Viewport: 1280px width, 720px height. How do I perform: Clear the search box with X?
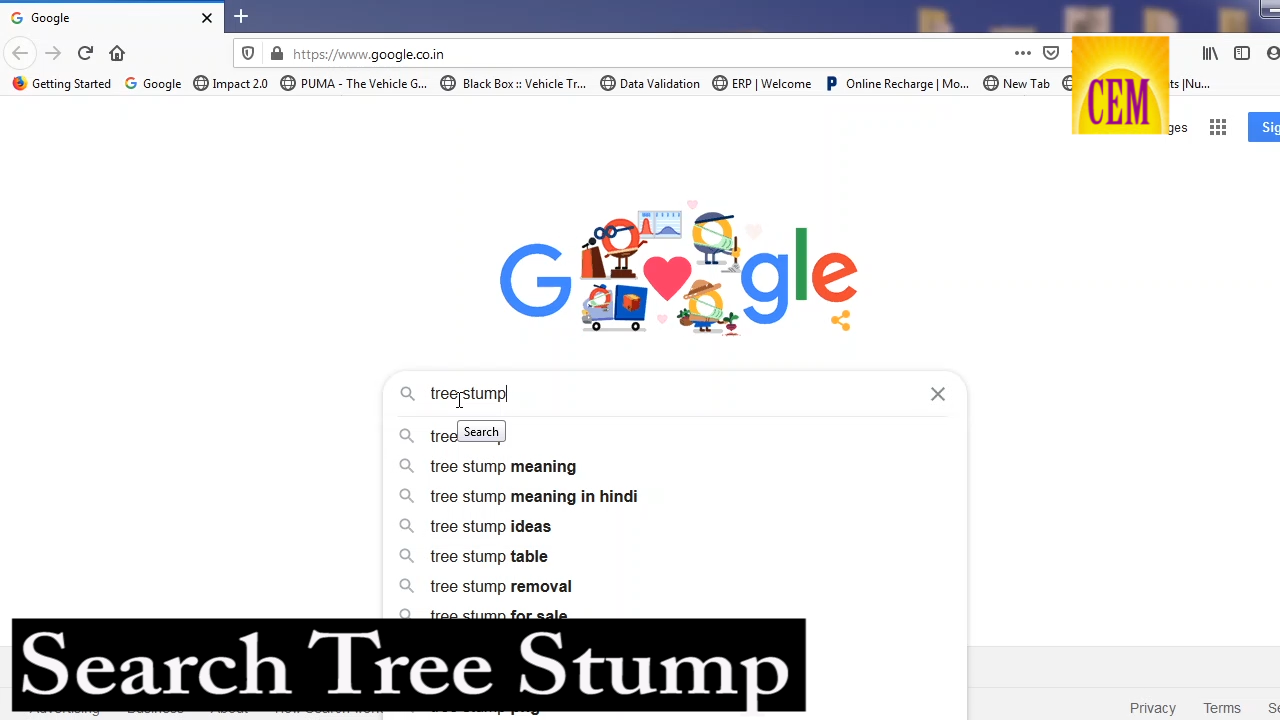tap(938, 394)
